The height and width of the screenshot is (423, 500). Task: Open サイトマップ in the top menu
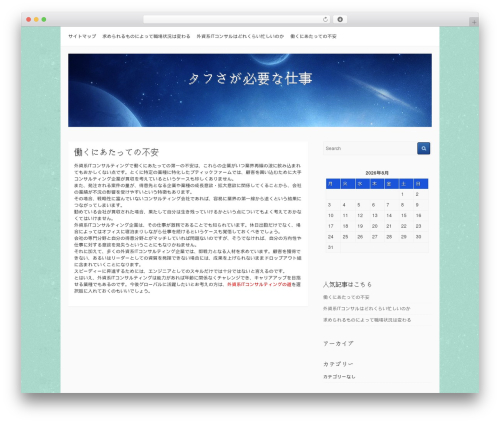(82, 36)
